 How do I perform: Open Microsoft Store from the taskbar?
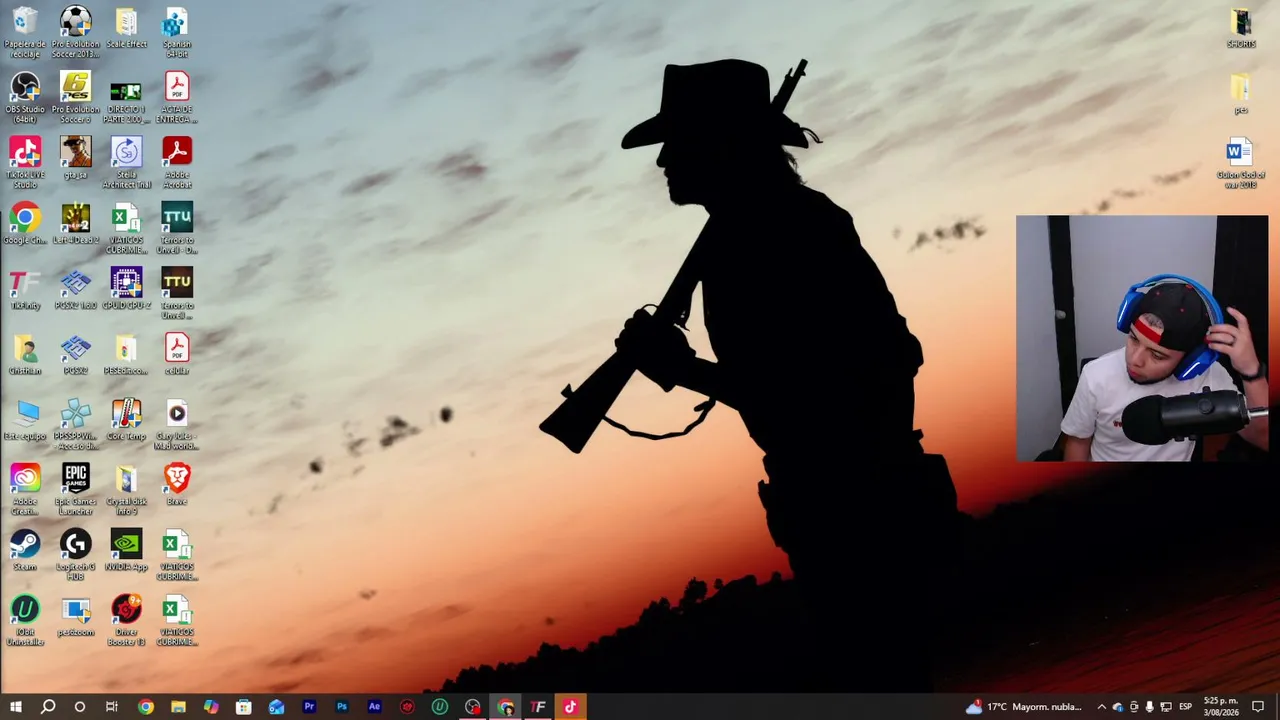pyautogui.click(x=243, y=707)
